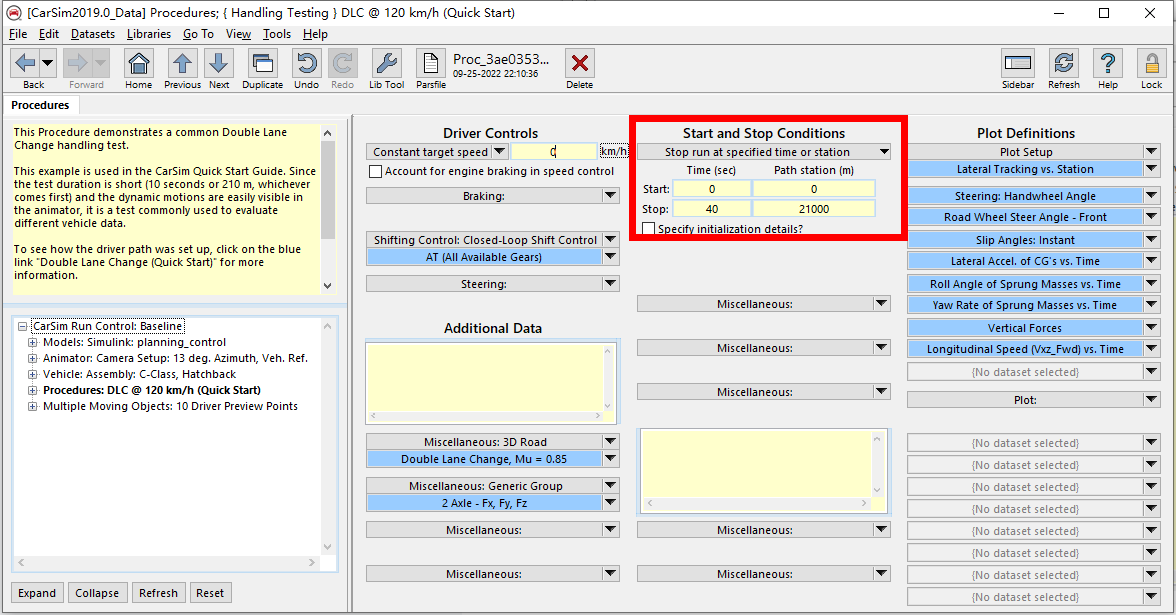
Task: Open Miscellaneous: Generic Group dropdown arrow
Action: point(610,486)
